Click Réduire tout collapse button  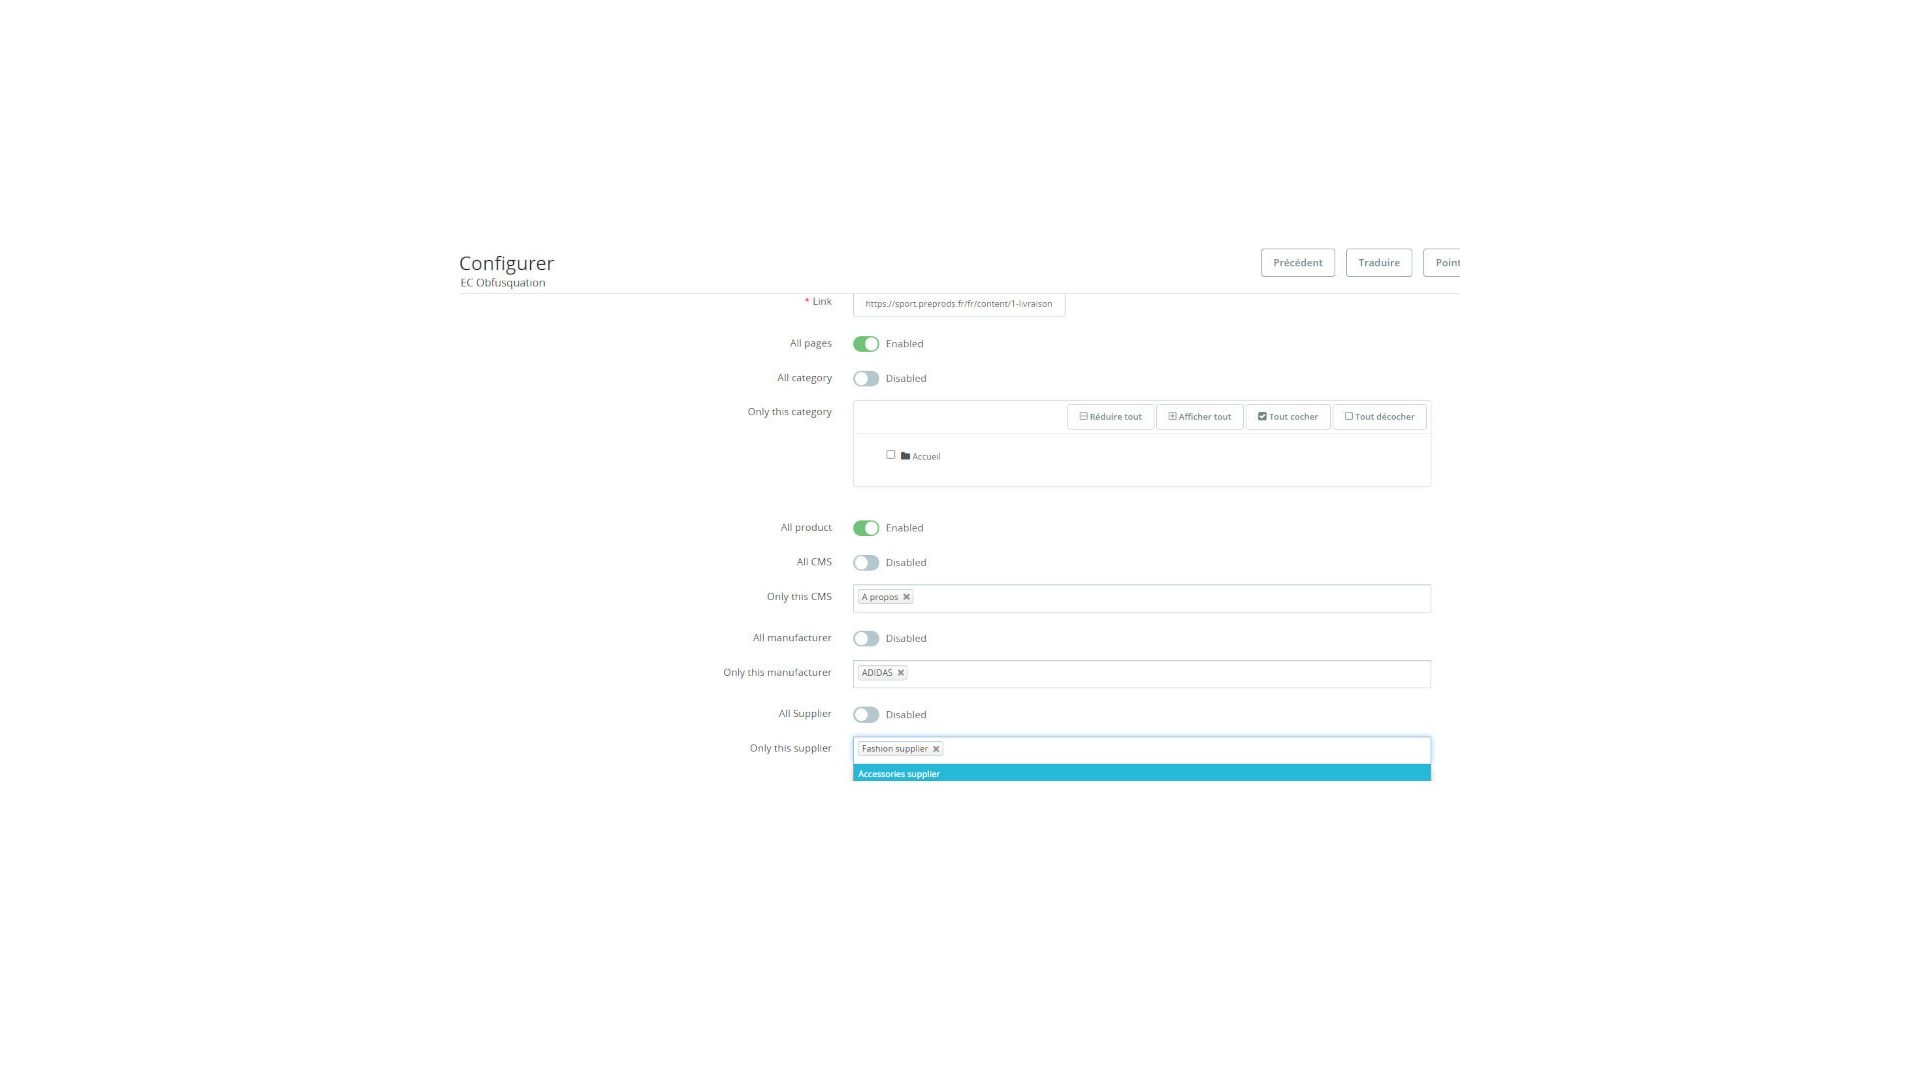pos(1110,417)
